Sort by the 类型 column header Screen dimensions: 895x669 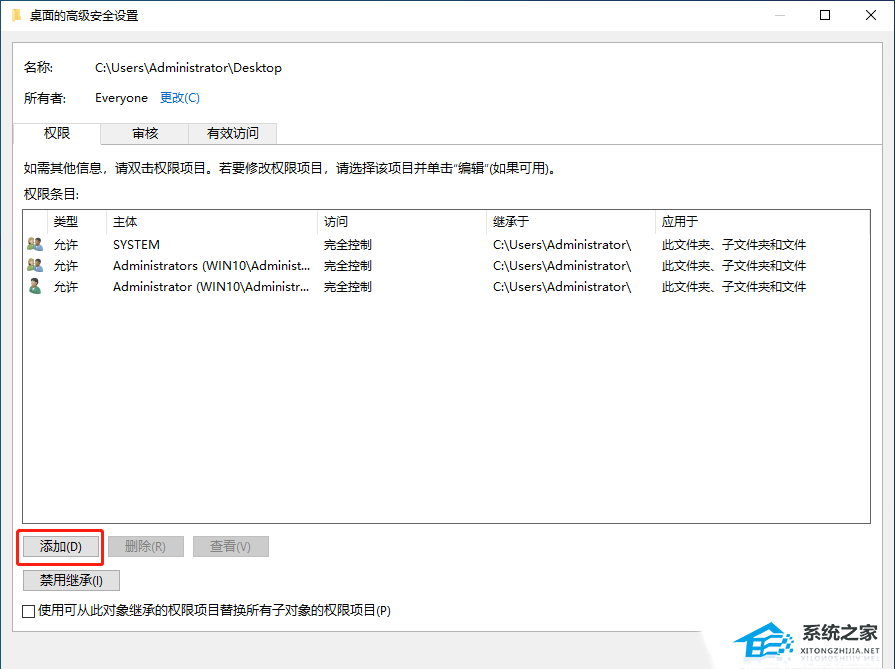(77, 221)
